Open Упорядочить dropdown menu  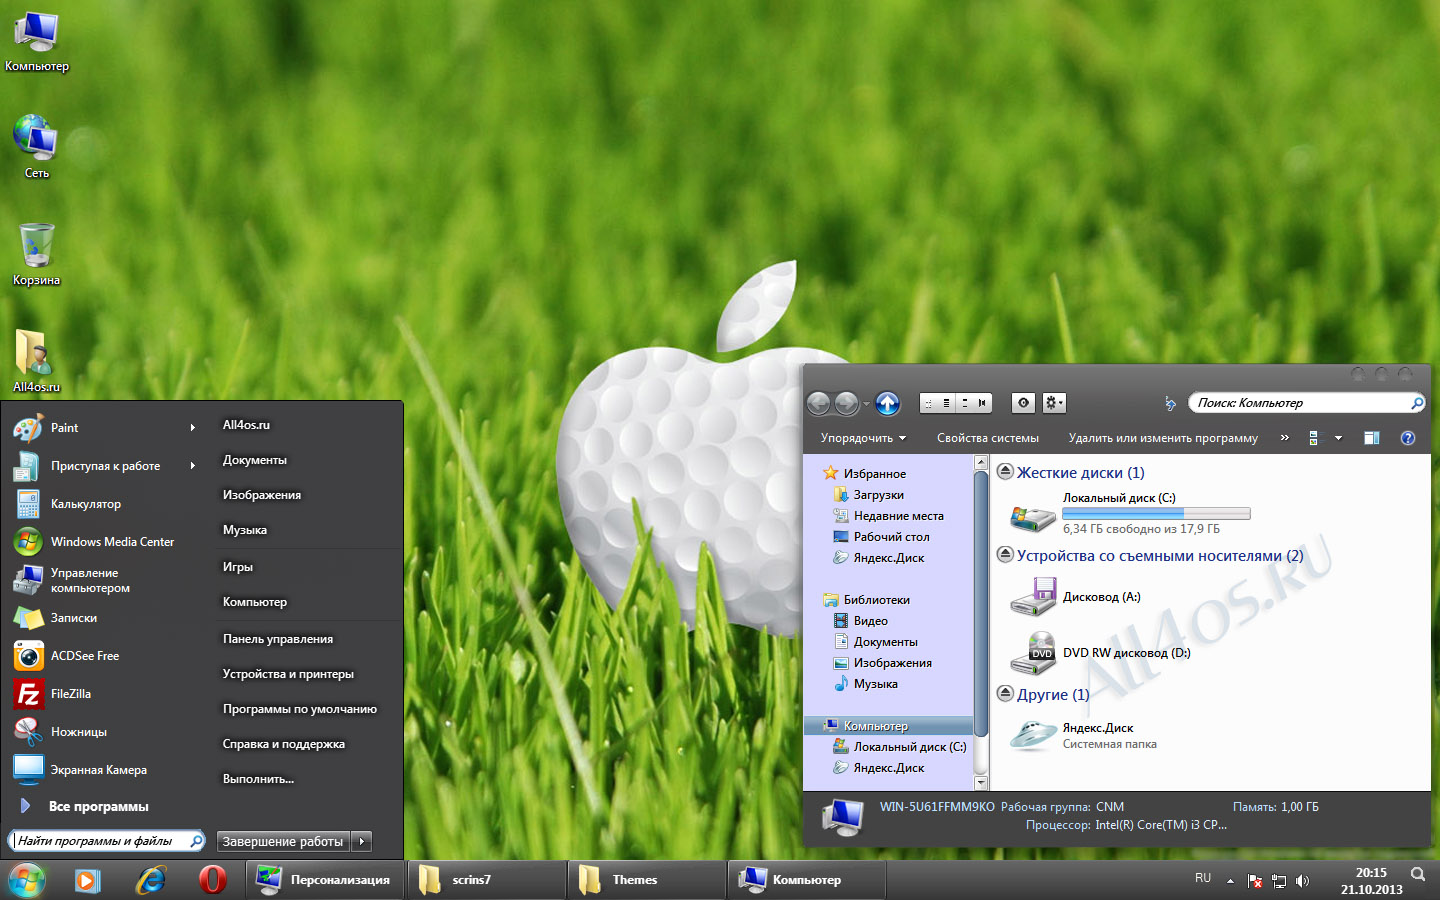coord(863,438)
